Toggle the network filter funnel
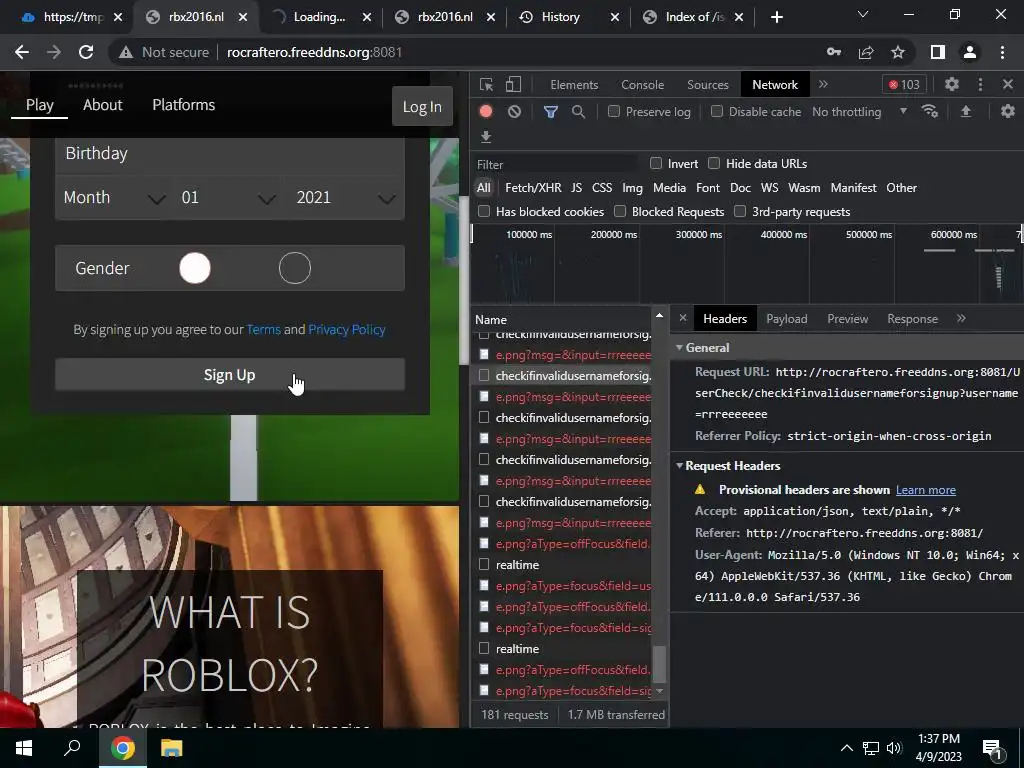Viewport: 1024px width, 768px height. point(551,112)
